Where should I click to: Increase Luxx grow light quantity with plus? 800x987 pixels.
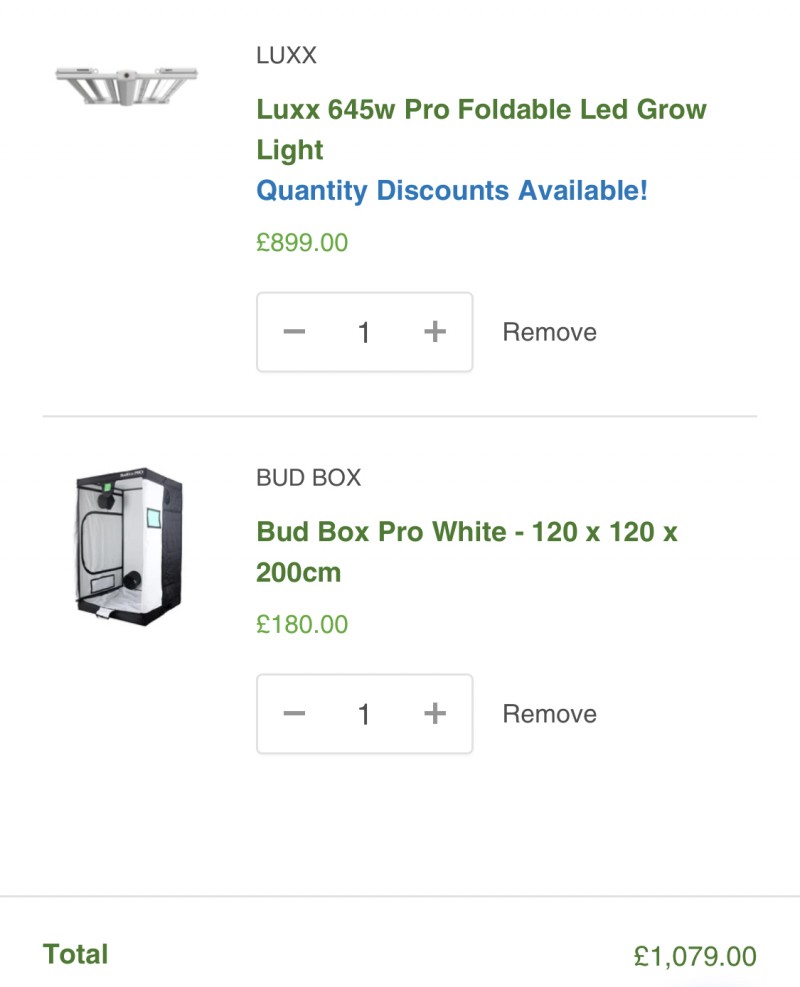(x=434, y=332)
